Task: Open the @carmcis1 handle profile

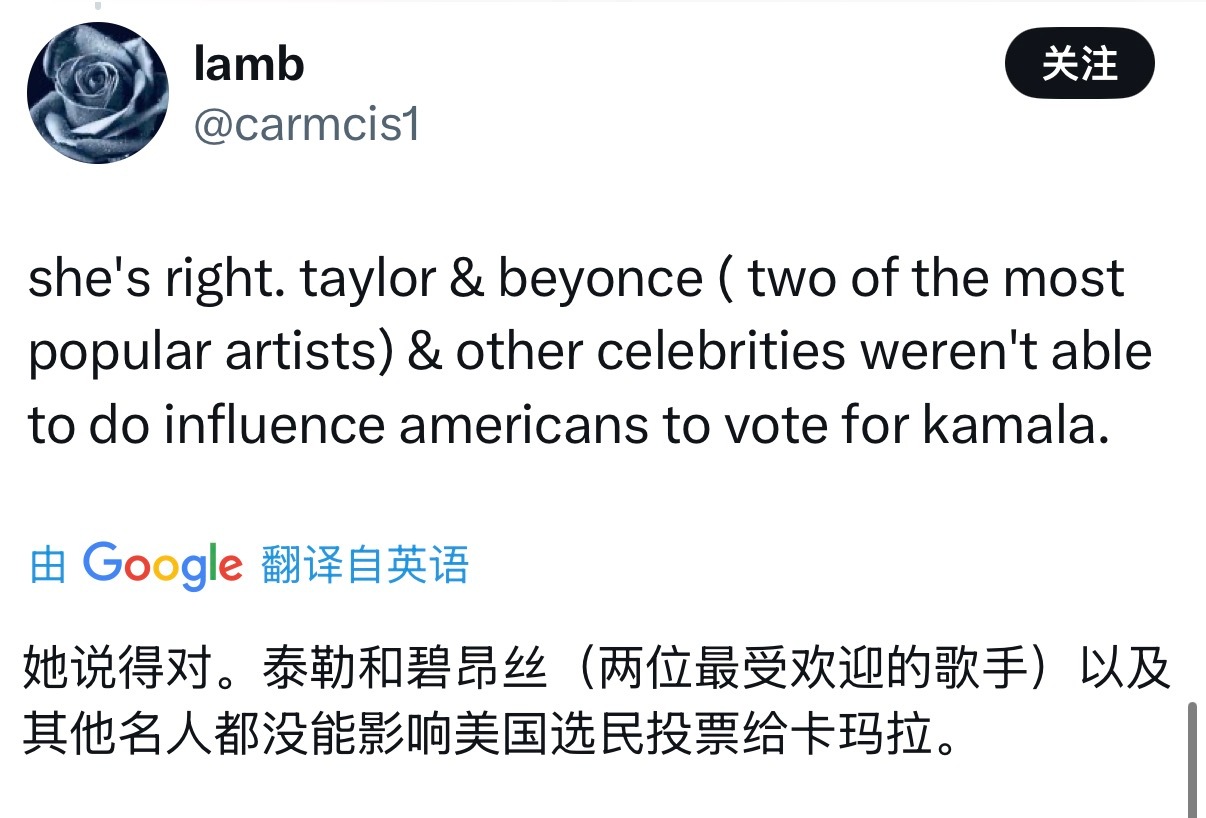Action: [x=306, y=126]
